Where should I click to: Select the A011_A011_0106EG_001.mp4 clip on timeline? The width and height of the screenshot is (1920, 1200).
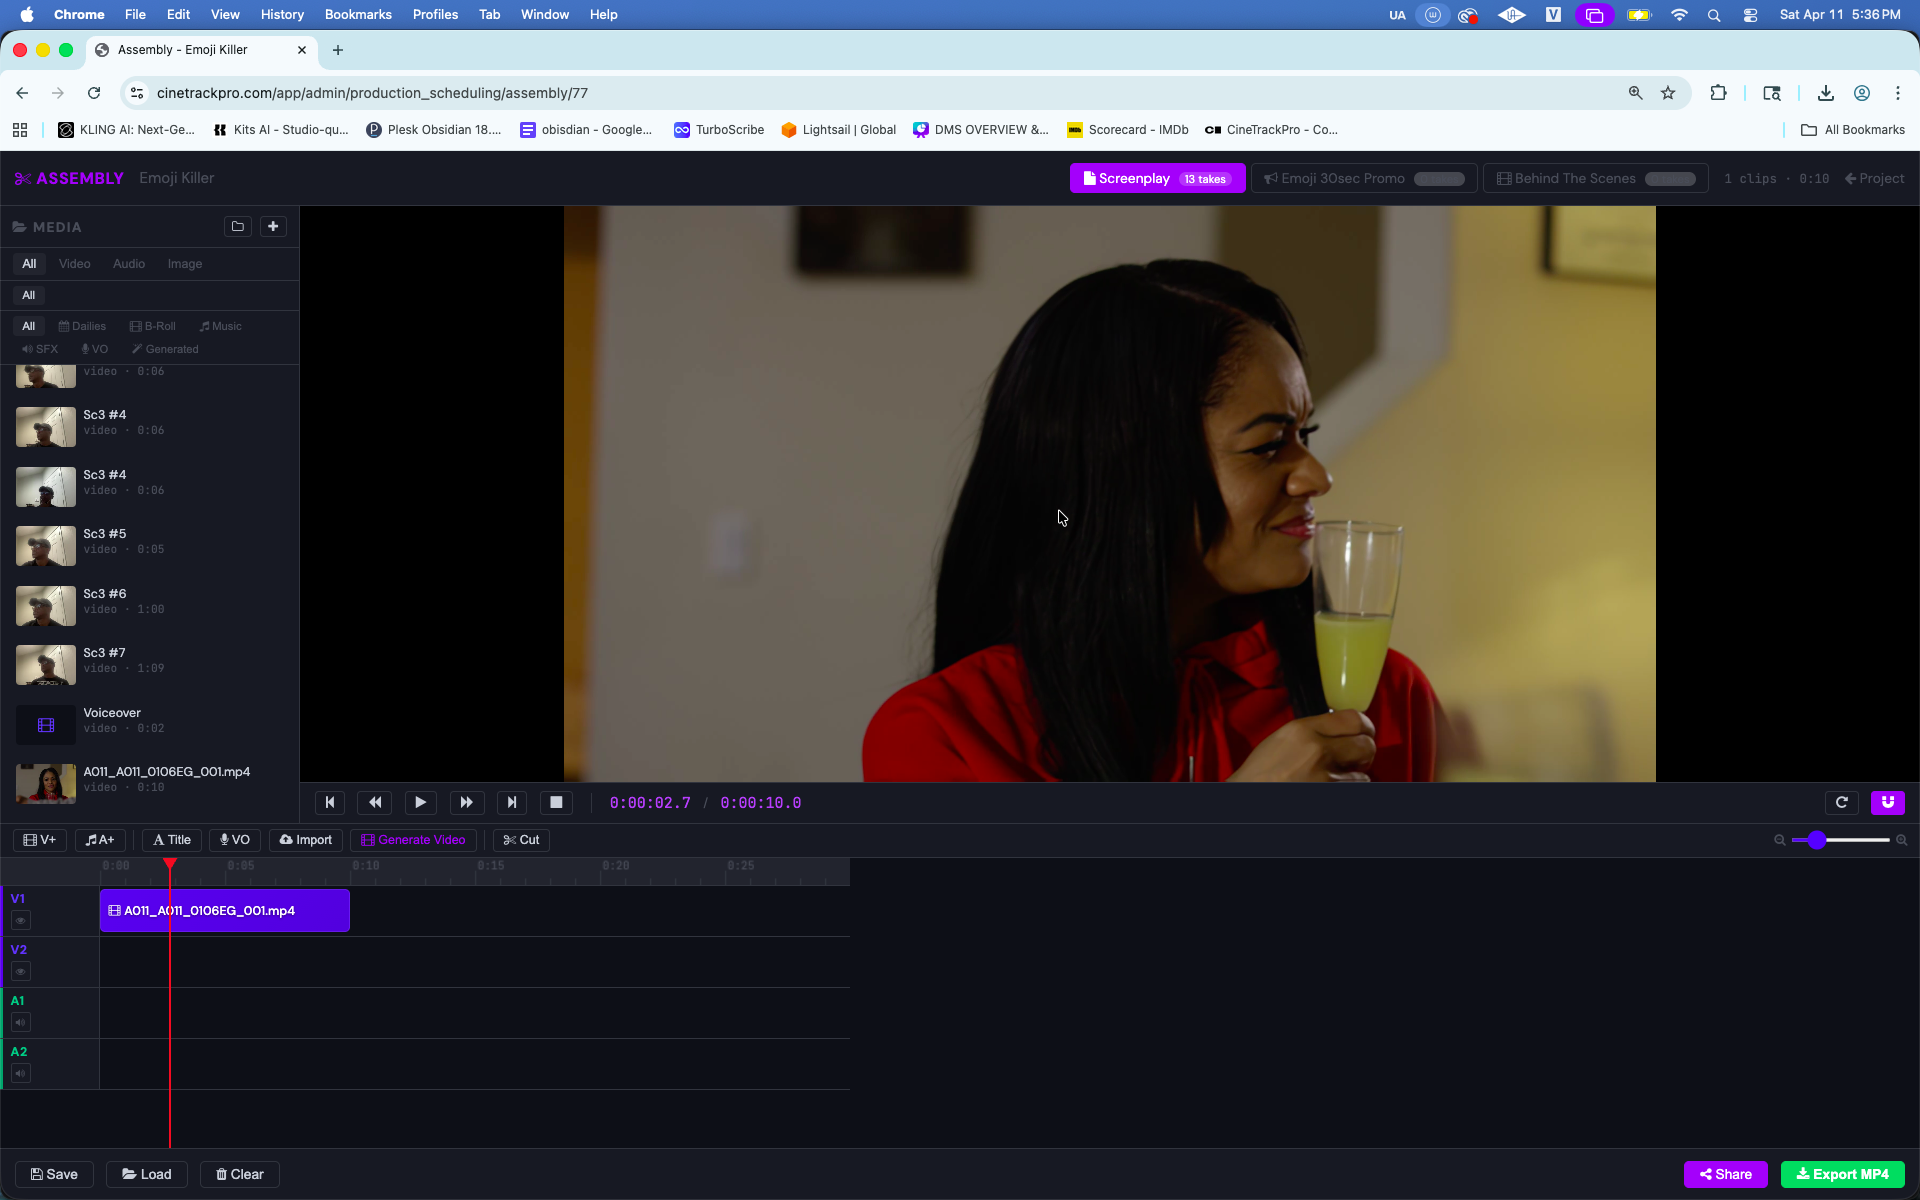click(224, 910)
